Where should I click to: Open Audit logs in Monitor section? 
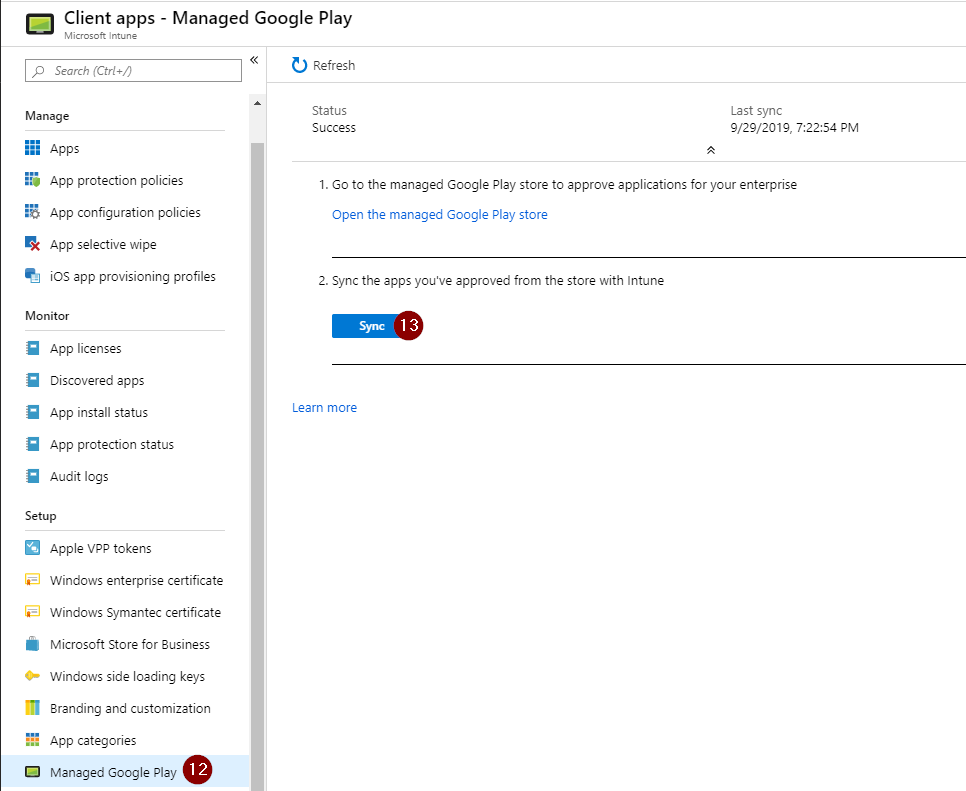79,477
